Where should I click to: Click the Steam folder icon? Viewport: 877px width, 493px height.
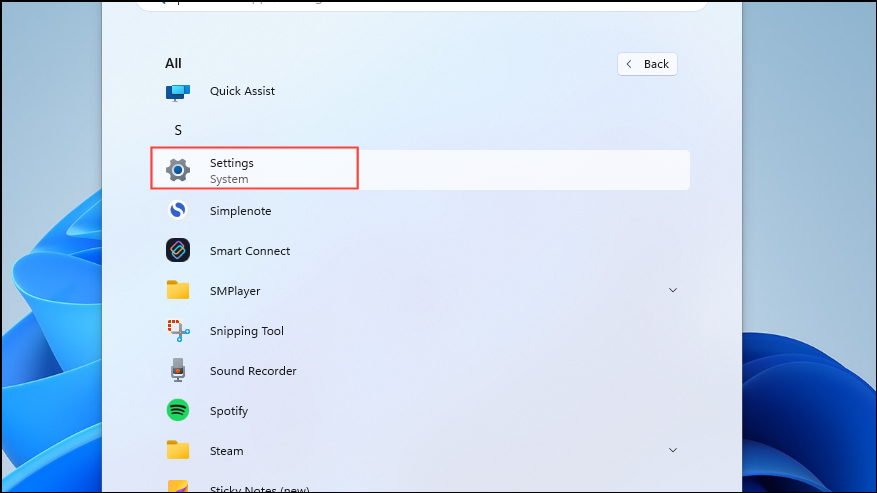(x=178, y=450)
